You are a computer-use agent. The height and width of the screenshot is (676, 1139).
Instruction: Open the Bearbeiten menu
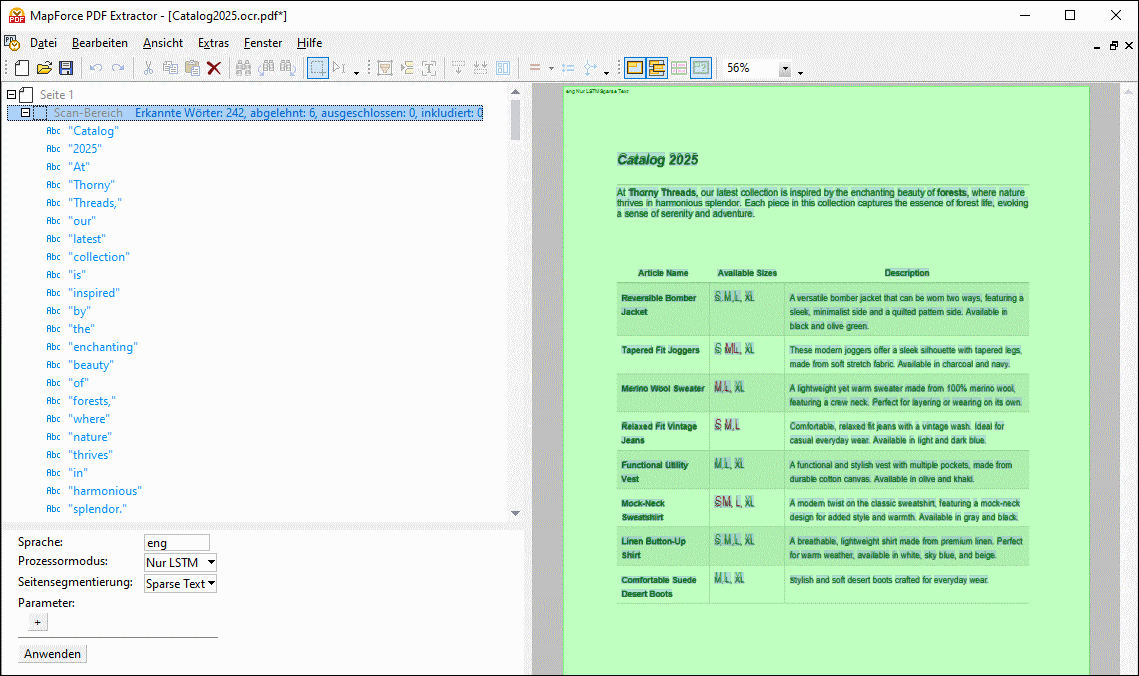pyautogui.click(x=99, y=43)
